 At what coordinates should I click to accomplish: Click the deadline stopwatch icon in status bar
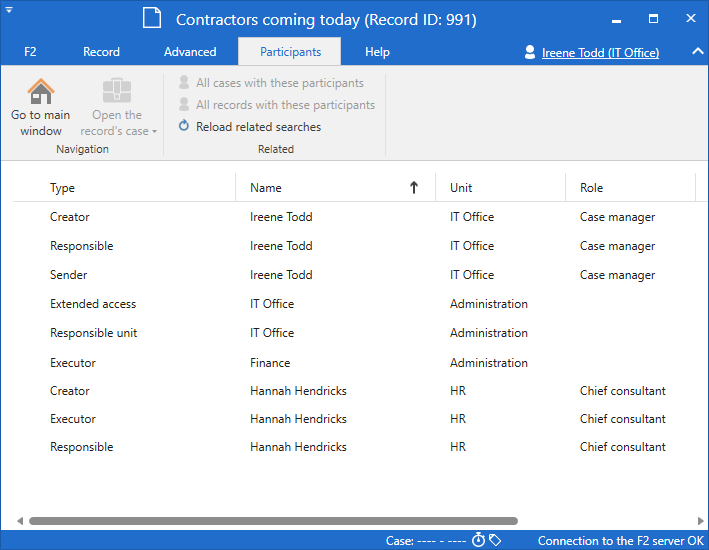click(x=478, y=540)
